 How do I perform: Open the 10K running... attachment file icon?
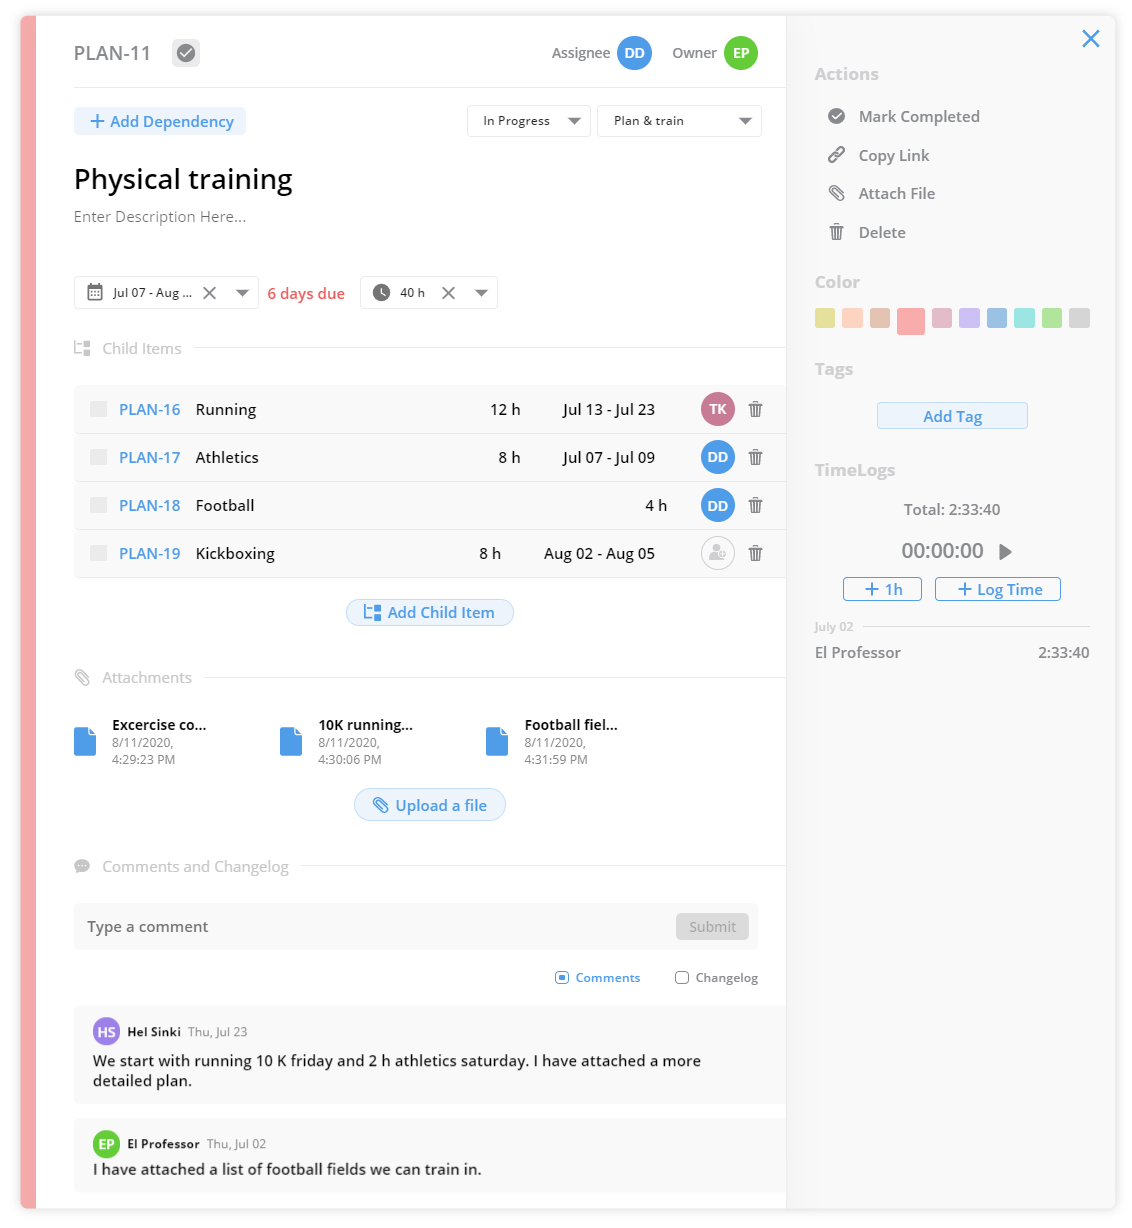291,741
